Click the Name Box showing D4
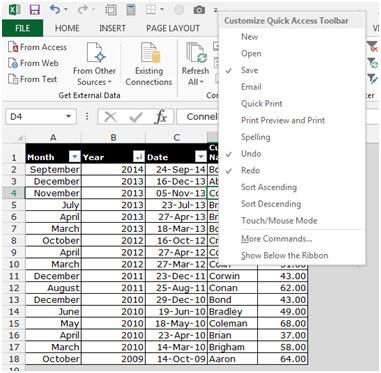The width and height of the screenshot is (381, 373). 35,117
